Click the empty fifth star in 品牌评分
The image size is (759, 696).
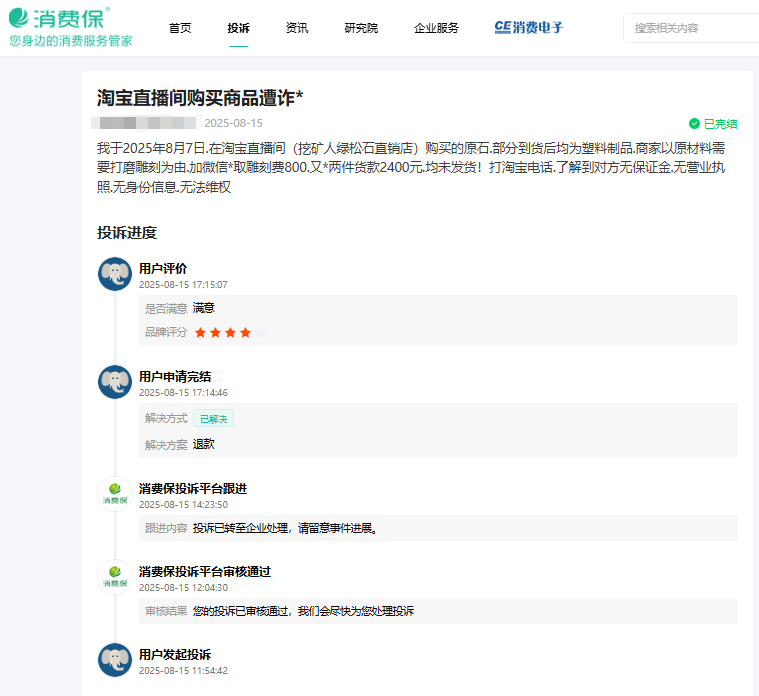pyautogui.click(x=260, y=333)
